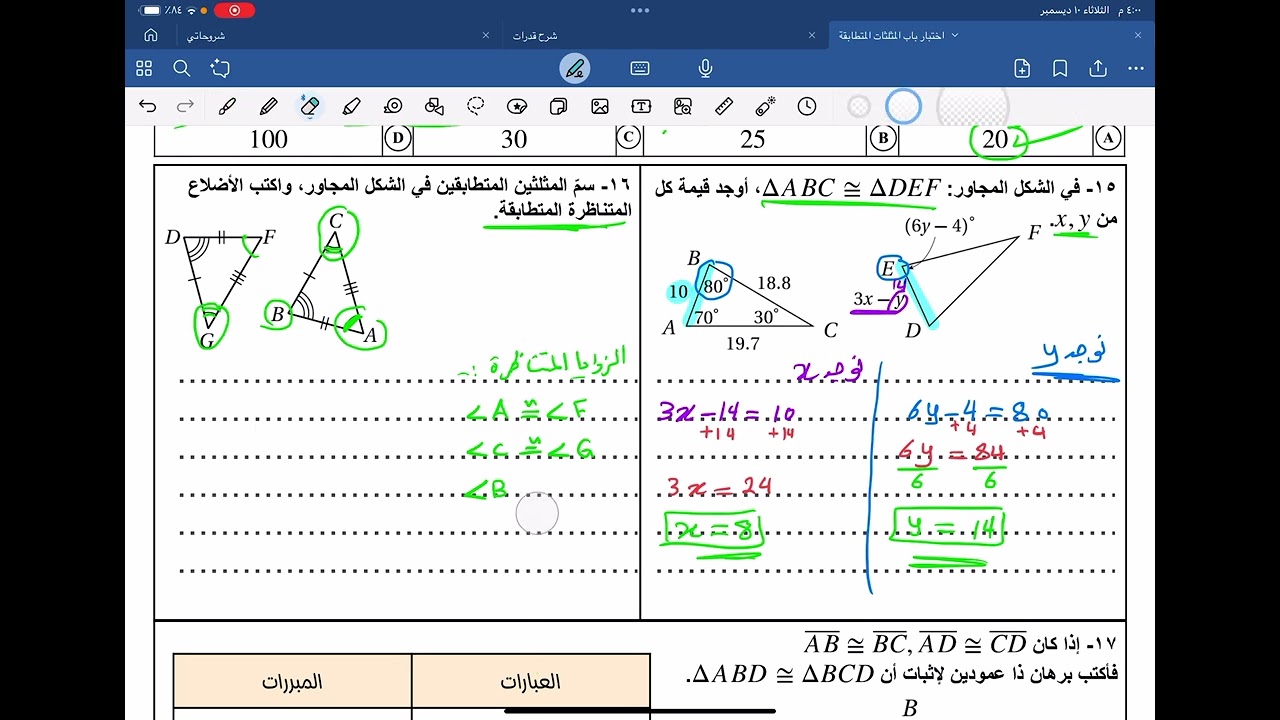This screenshot has width=1280, height=720.
Task: Tap the three-dot multitasking control at top
Action: pos(640,10)
